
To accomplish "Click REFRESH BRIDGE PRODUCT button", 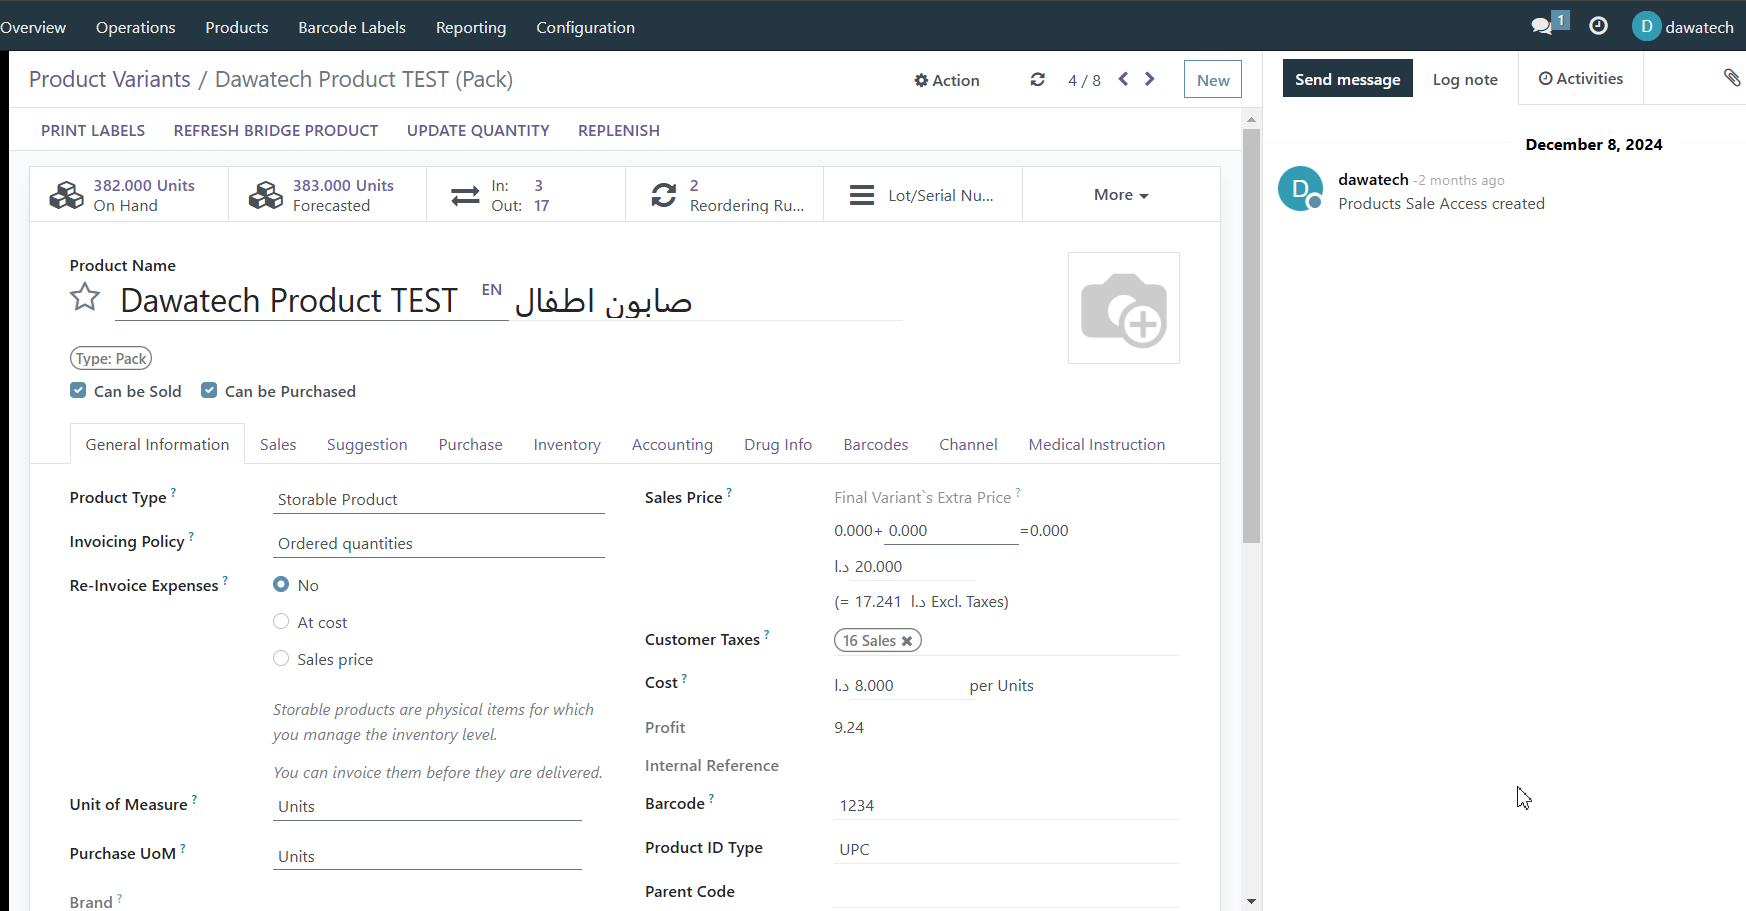I will (x=276, y=130).
